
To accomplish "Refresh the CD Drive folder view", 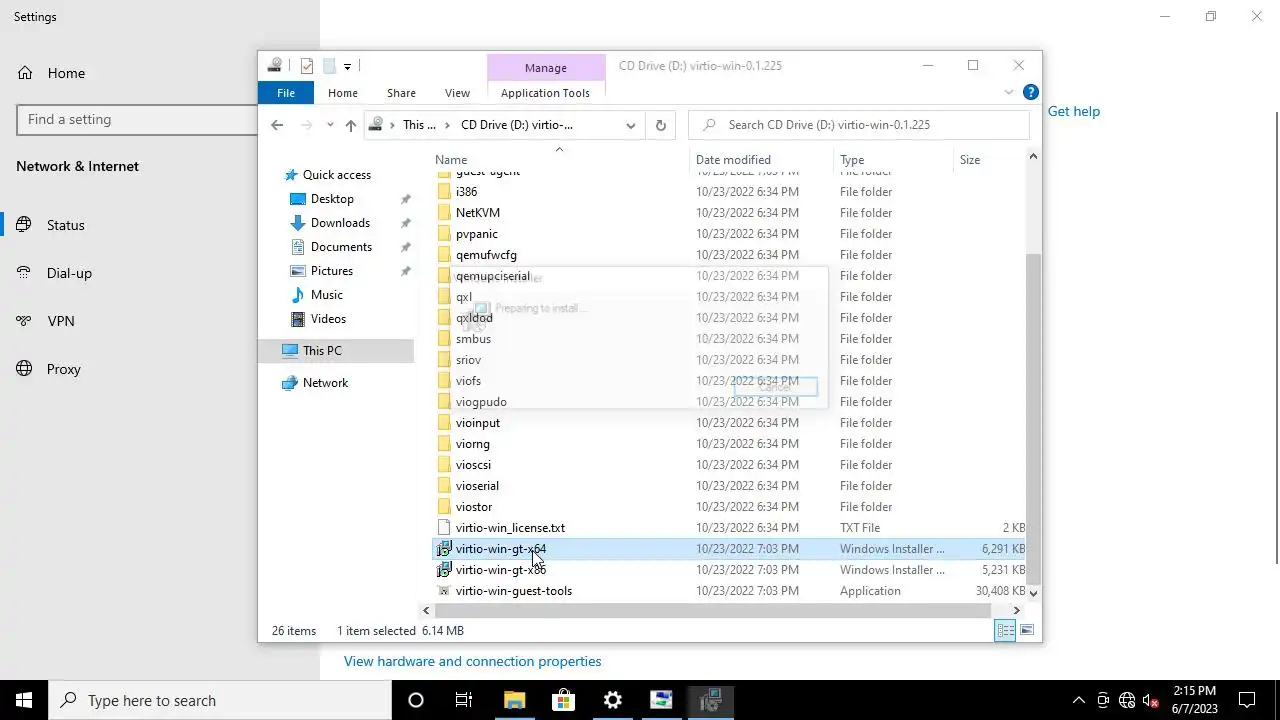I will (x=660, y=125).
